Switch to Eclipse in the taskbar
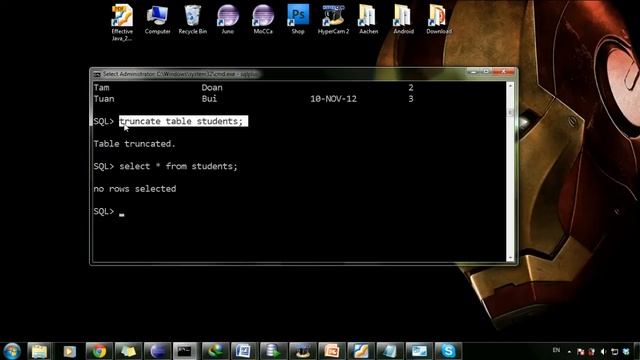Viewport: 640px width, 360px height. tap(157, 351)
